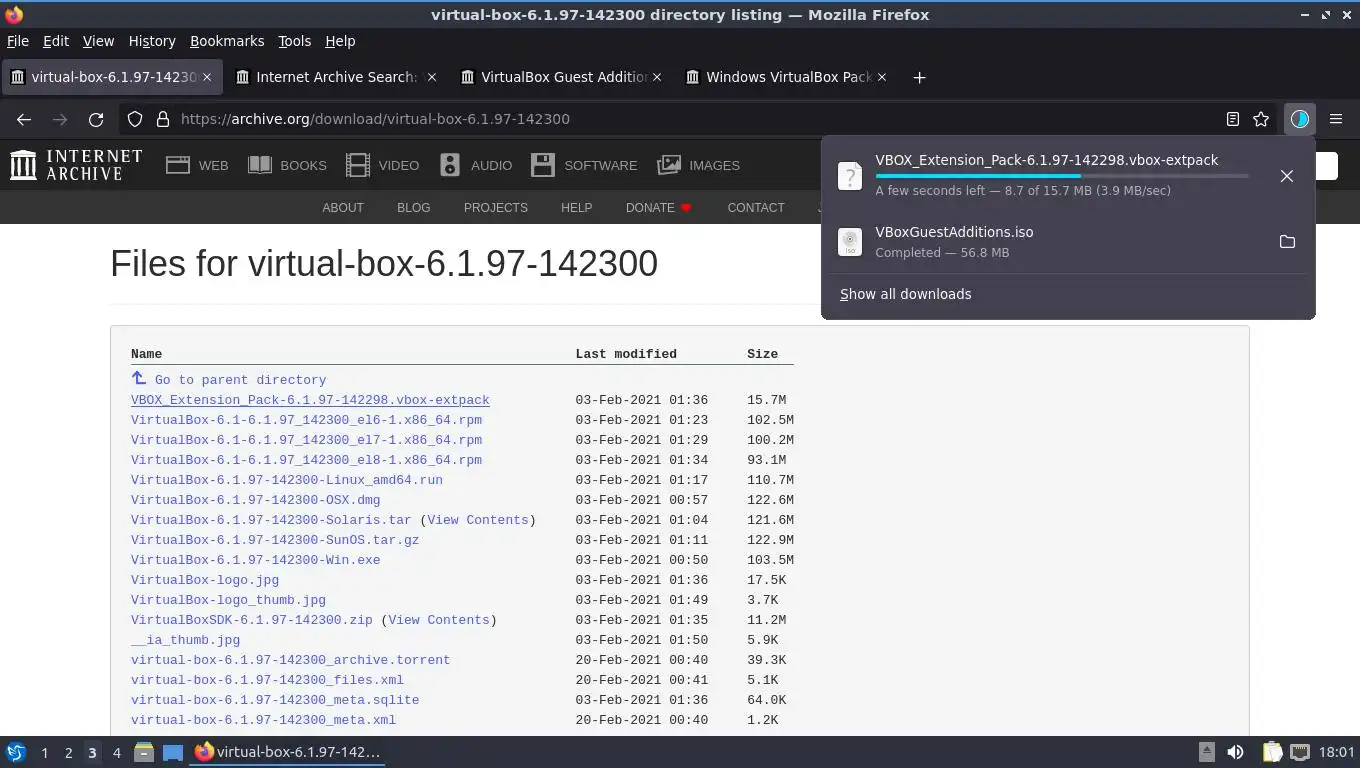Open the clipboard tray icon
The width and height of the screenshot is (1360, 768).
pos(1271,752)
